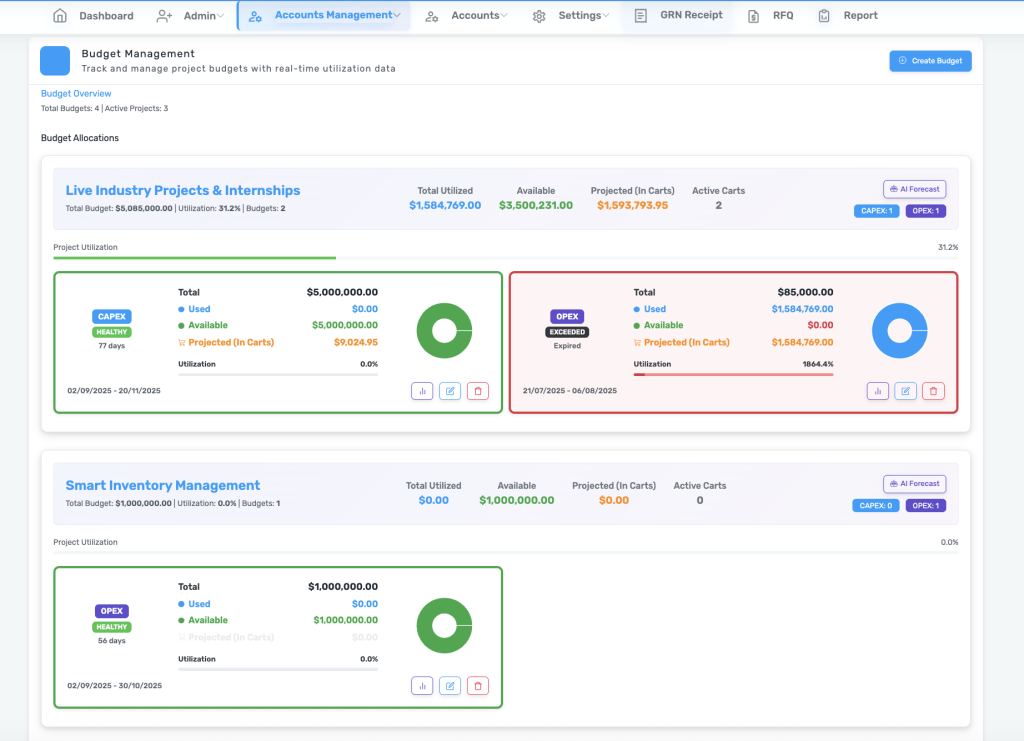The width and height of the screenshot is (1024, 741).
Task: Open the GRN Receipt page
Action: point(679,16)
